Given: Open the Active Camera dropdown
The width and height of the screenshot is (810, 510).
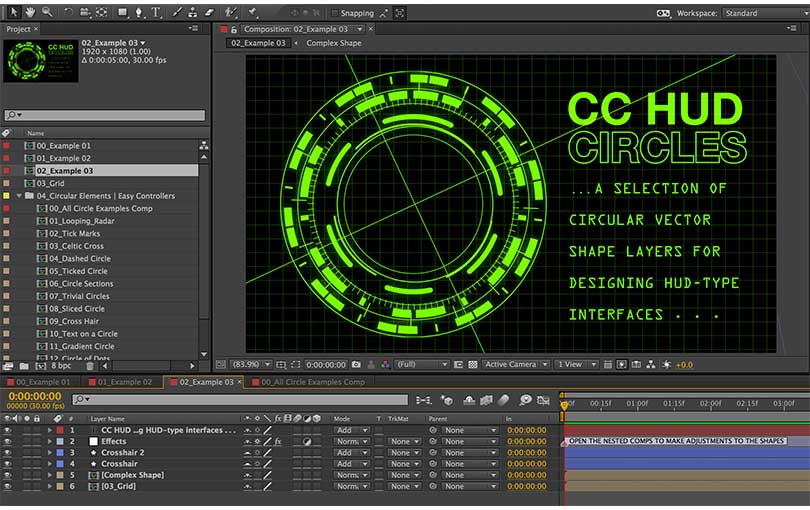Looking at the screenshot, I should 516,364.
